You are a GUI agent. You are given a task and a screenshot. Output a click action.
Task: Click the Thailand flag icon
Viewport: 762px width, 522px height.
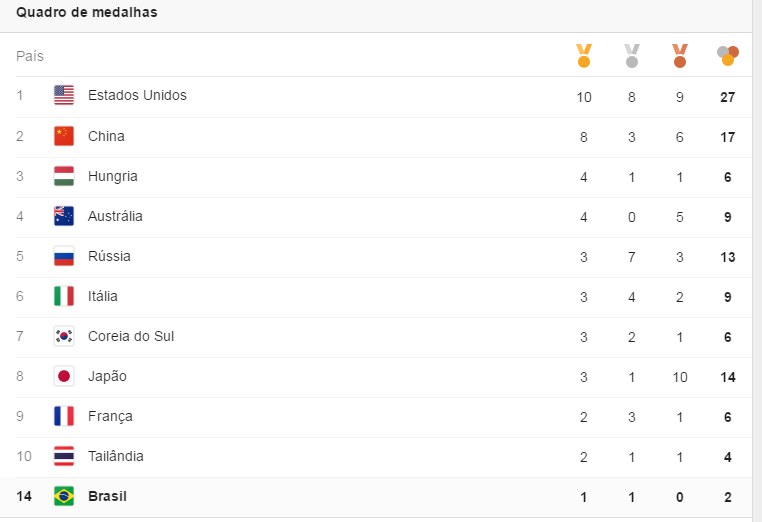coord(64,456)
